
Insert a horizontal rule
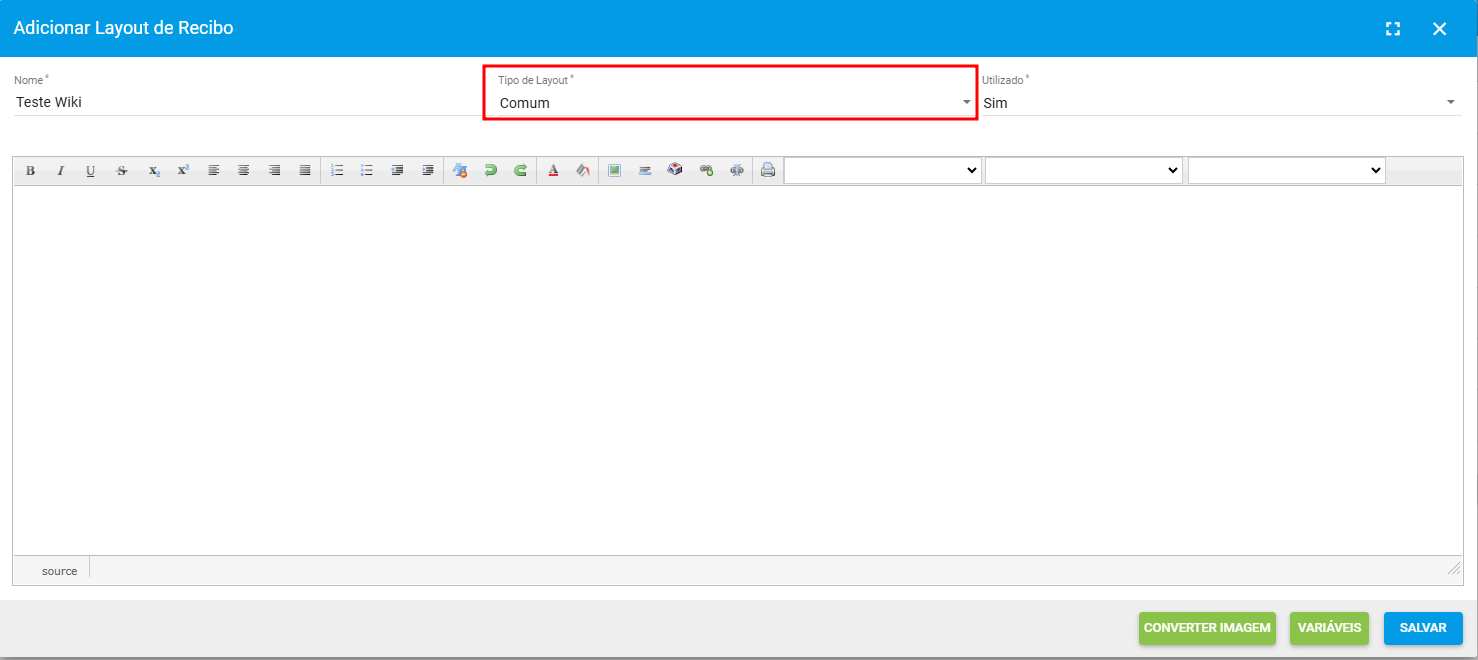tap(645, 171)
